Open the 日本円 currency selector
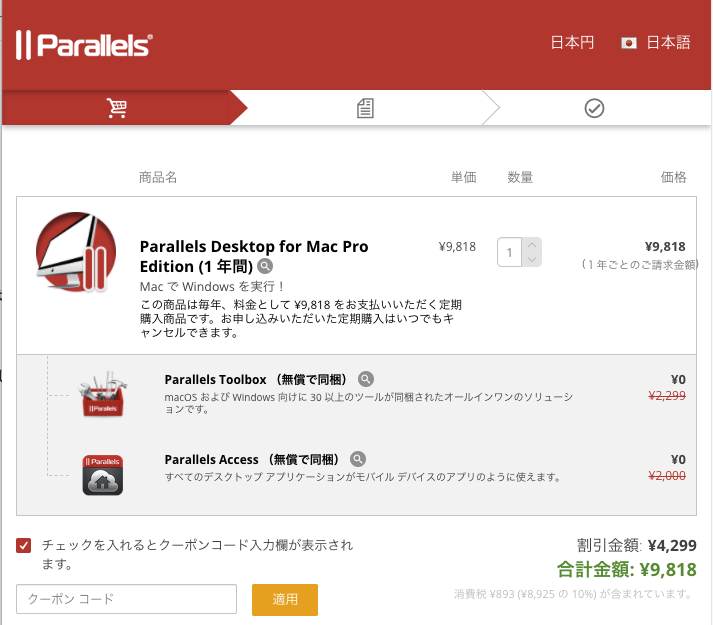The height and width of the screenshot is (625, 713). 572,43
